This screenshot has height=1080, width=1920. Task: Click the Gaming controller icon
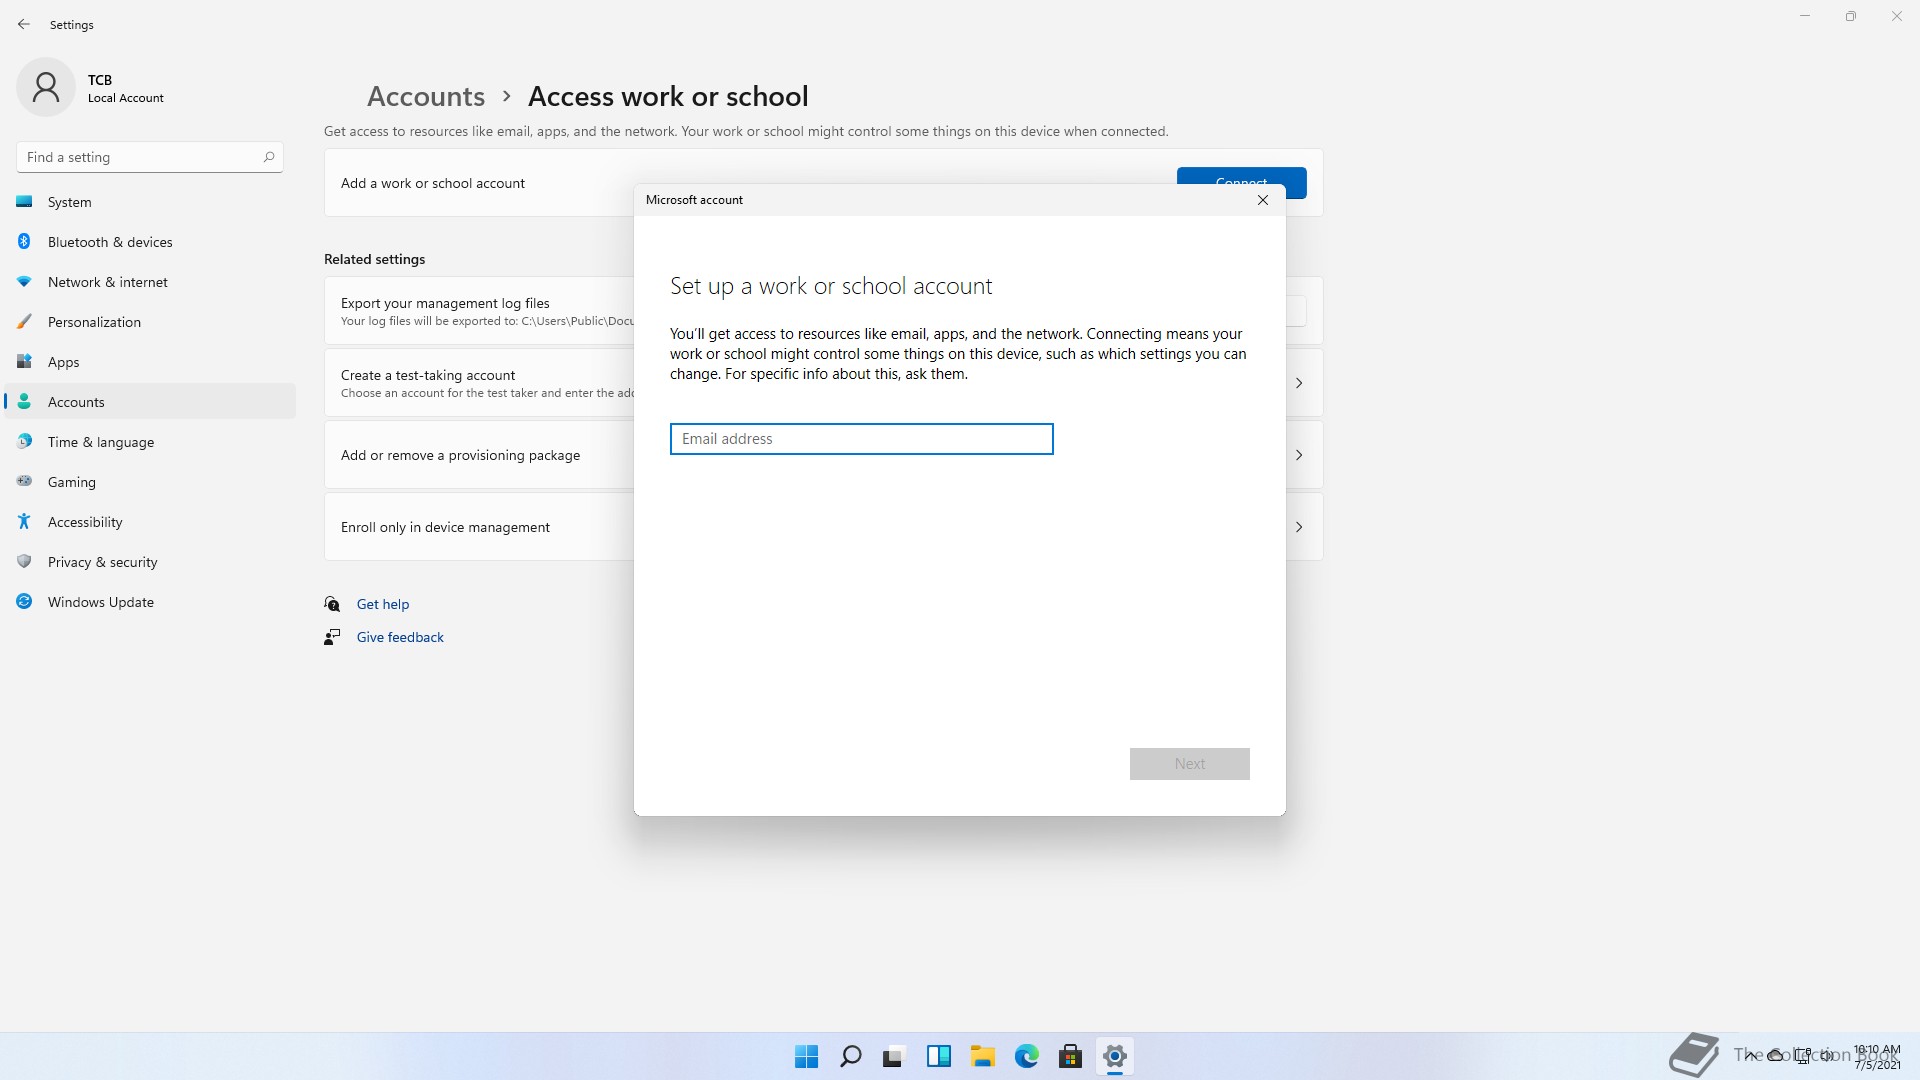tap(25, 482)
